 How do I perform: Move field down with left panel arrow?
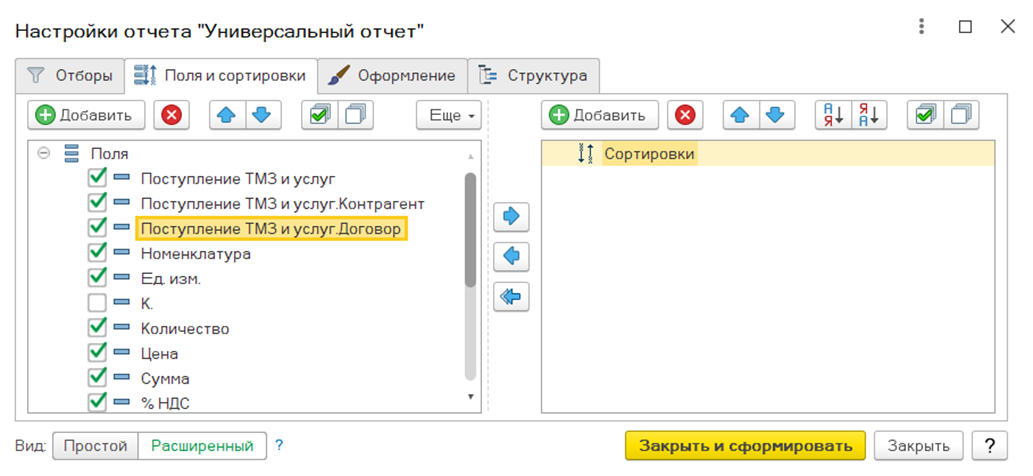click(260, 115)
